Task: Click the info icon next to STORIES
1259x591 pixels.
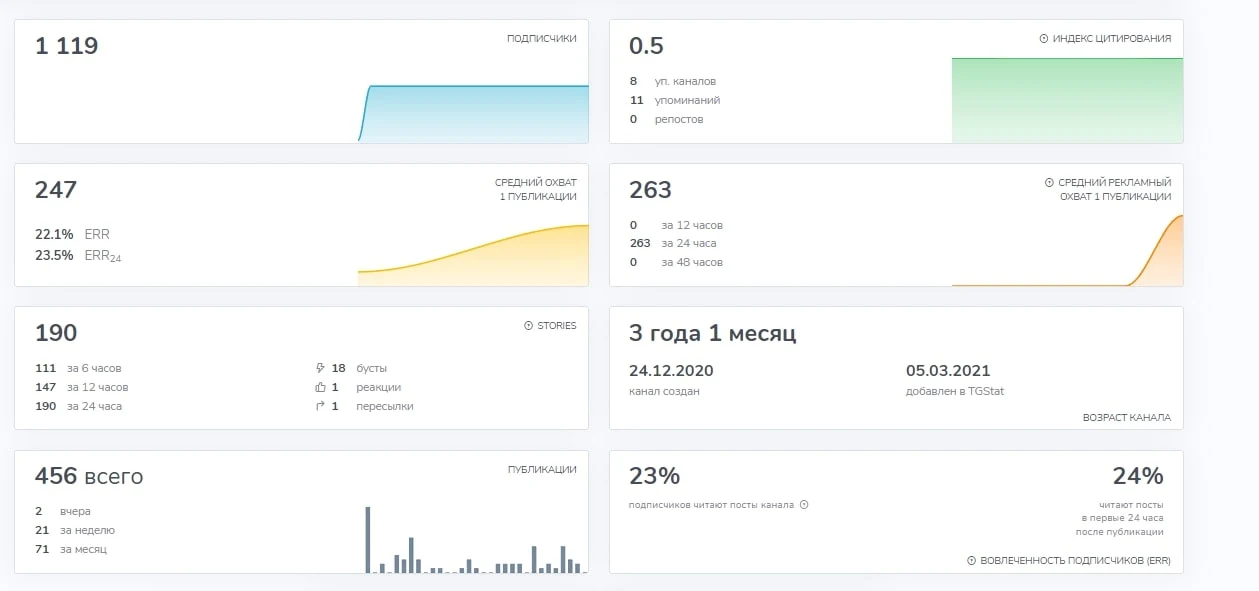Action: (x=529, y=326)
